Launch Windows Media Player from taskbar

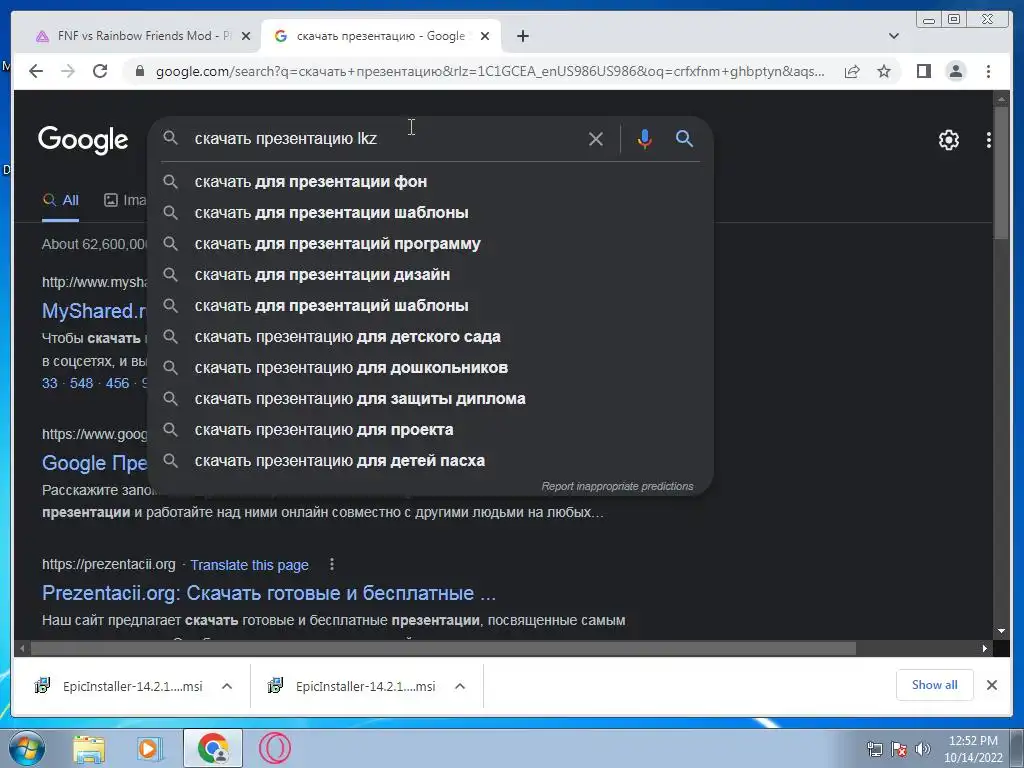150,749
